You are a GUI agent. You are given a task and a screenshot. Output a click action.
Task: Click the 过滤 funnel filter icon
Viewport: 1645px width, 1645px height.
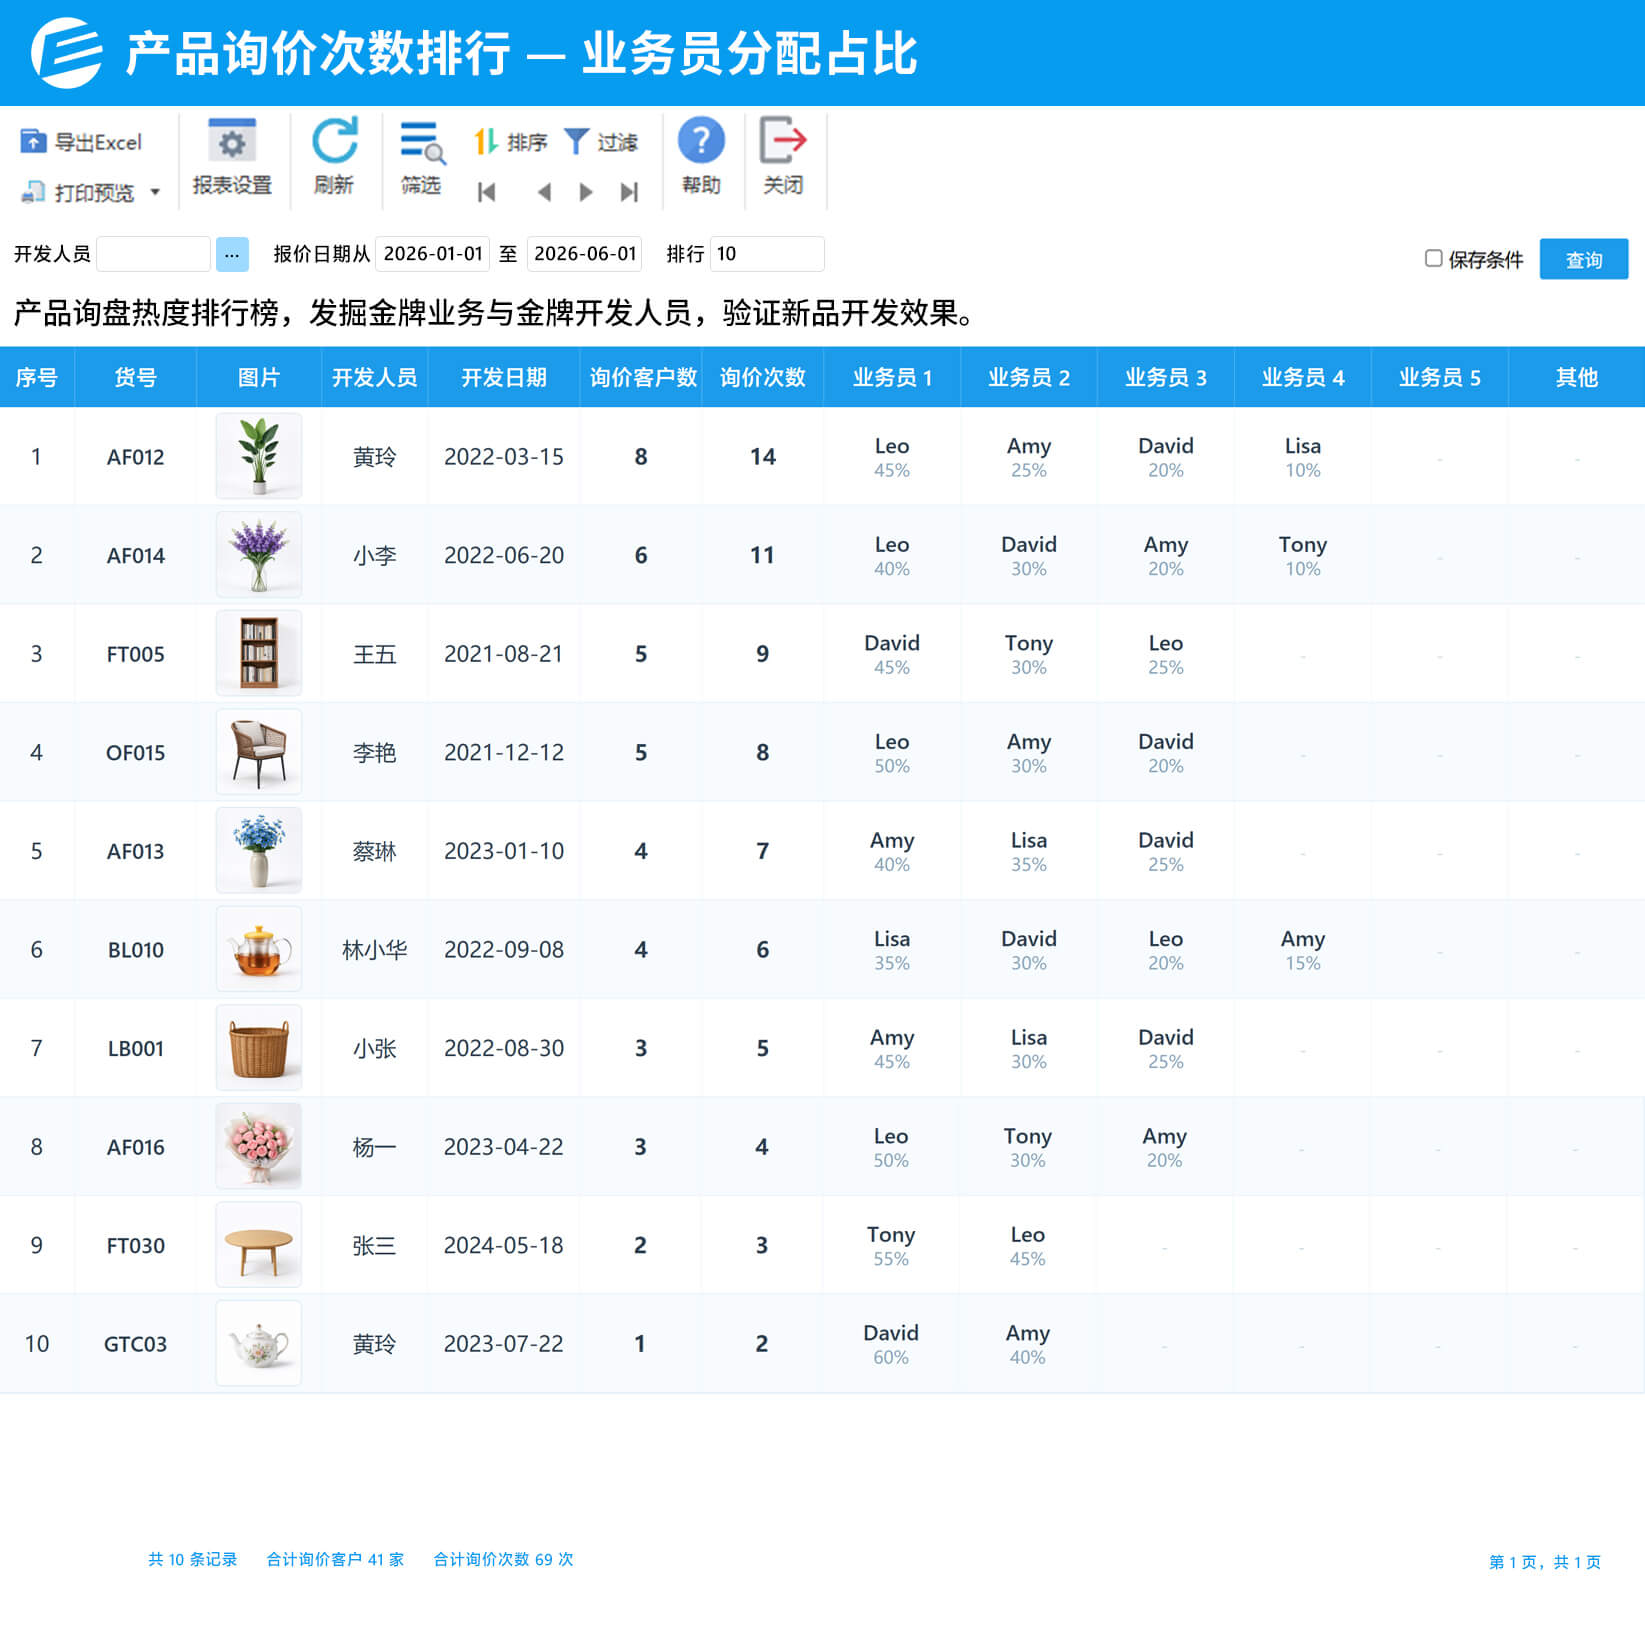[576, 142]
